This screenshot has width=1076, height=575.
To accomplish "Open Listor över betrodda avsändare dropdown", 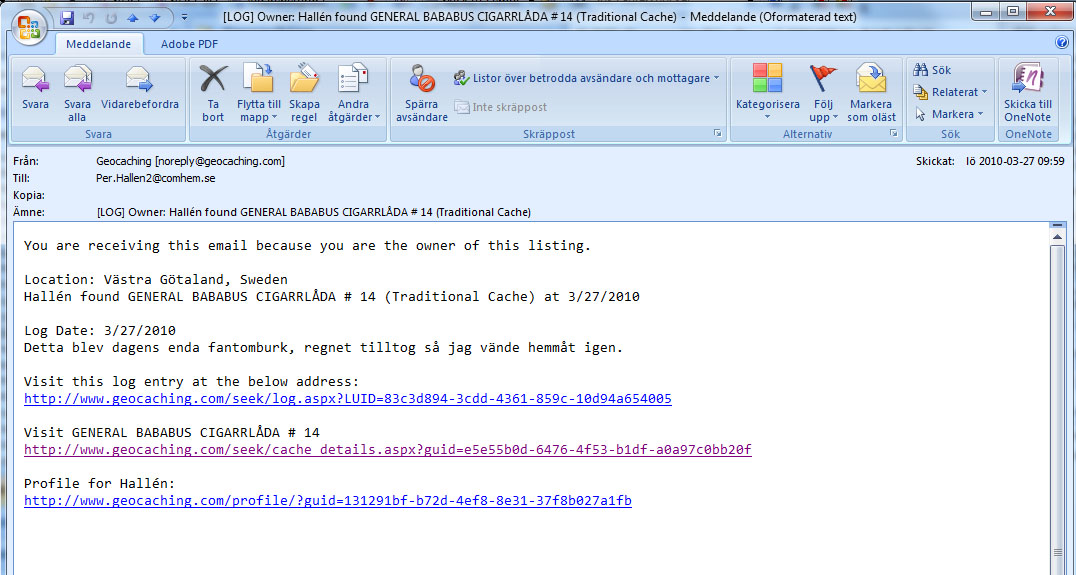I will [586, 78].
